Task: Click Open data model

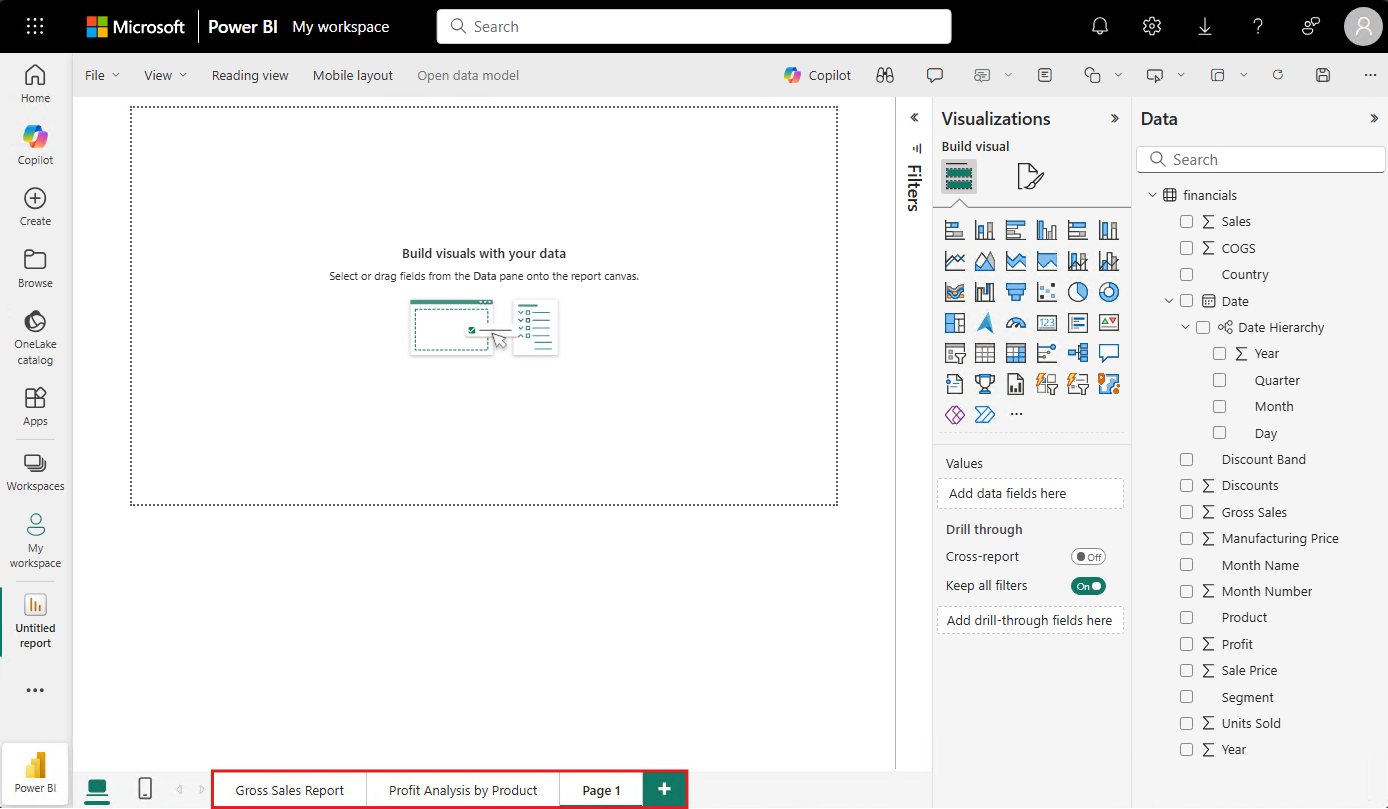Action: tap(467, 75)
